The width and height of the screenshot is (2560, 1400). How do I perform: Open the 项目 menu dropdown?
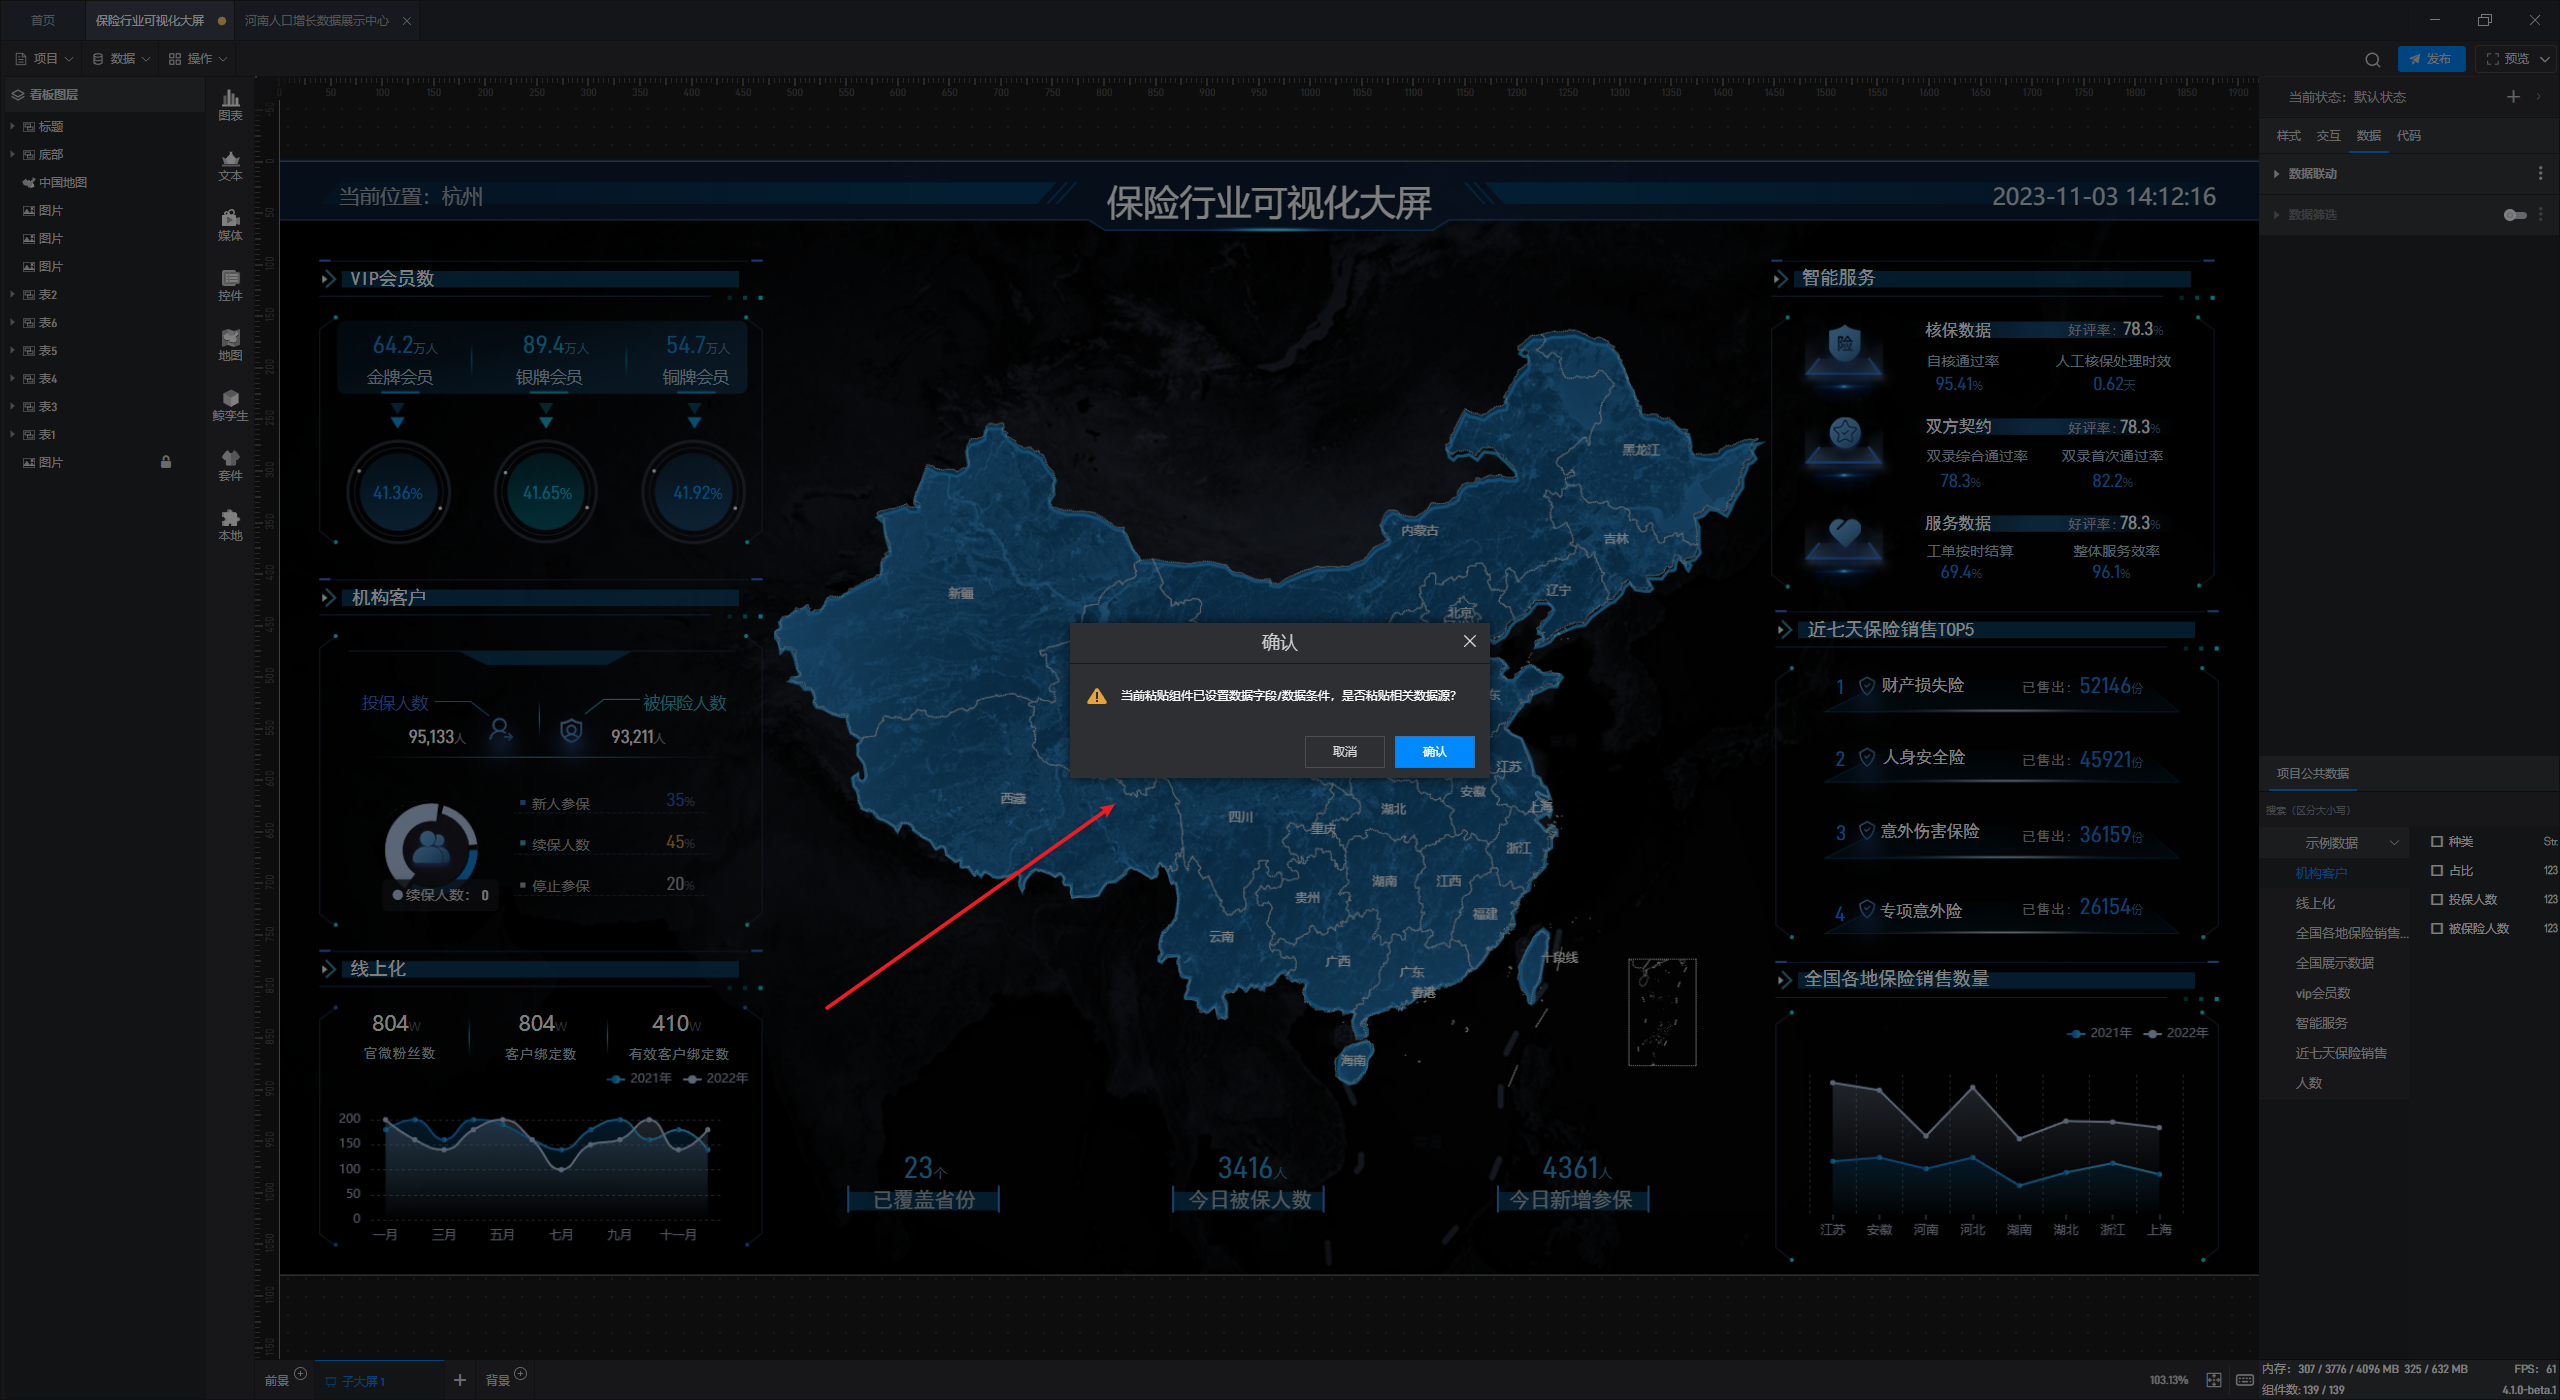pyautogui.click(x=45, y=59)
